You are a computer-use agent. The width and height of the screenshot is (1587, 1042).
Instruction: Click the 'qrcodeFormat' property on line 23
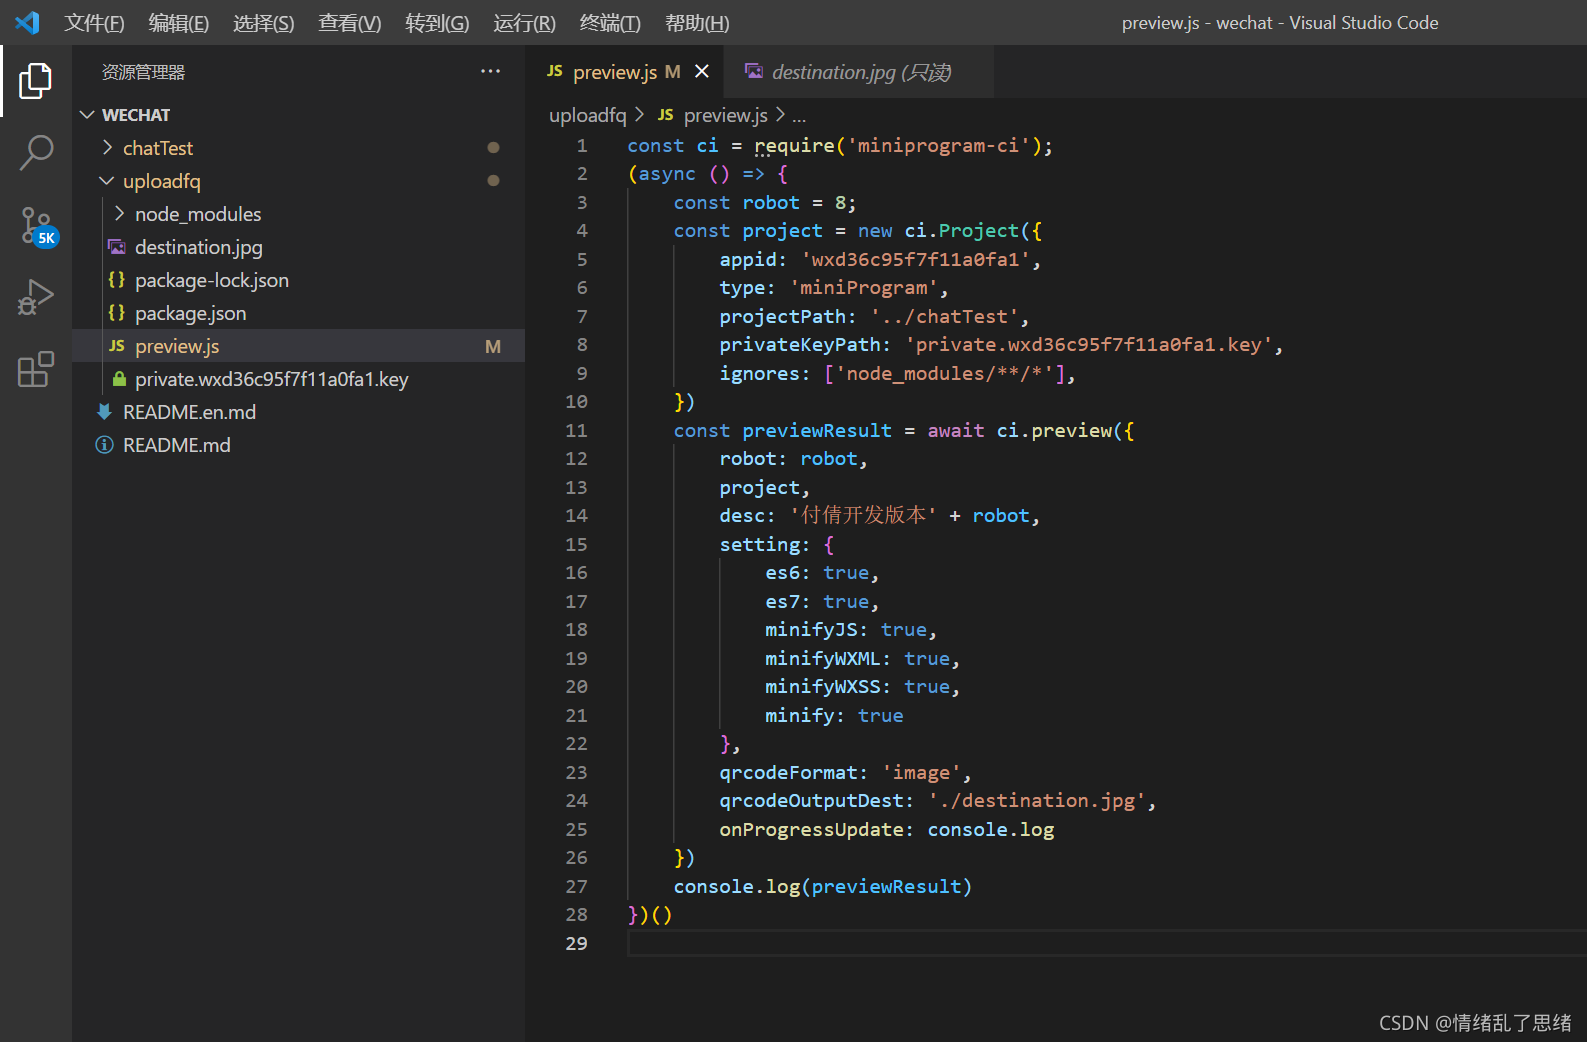(788, 773)
